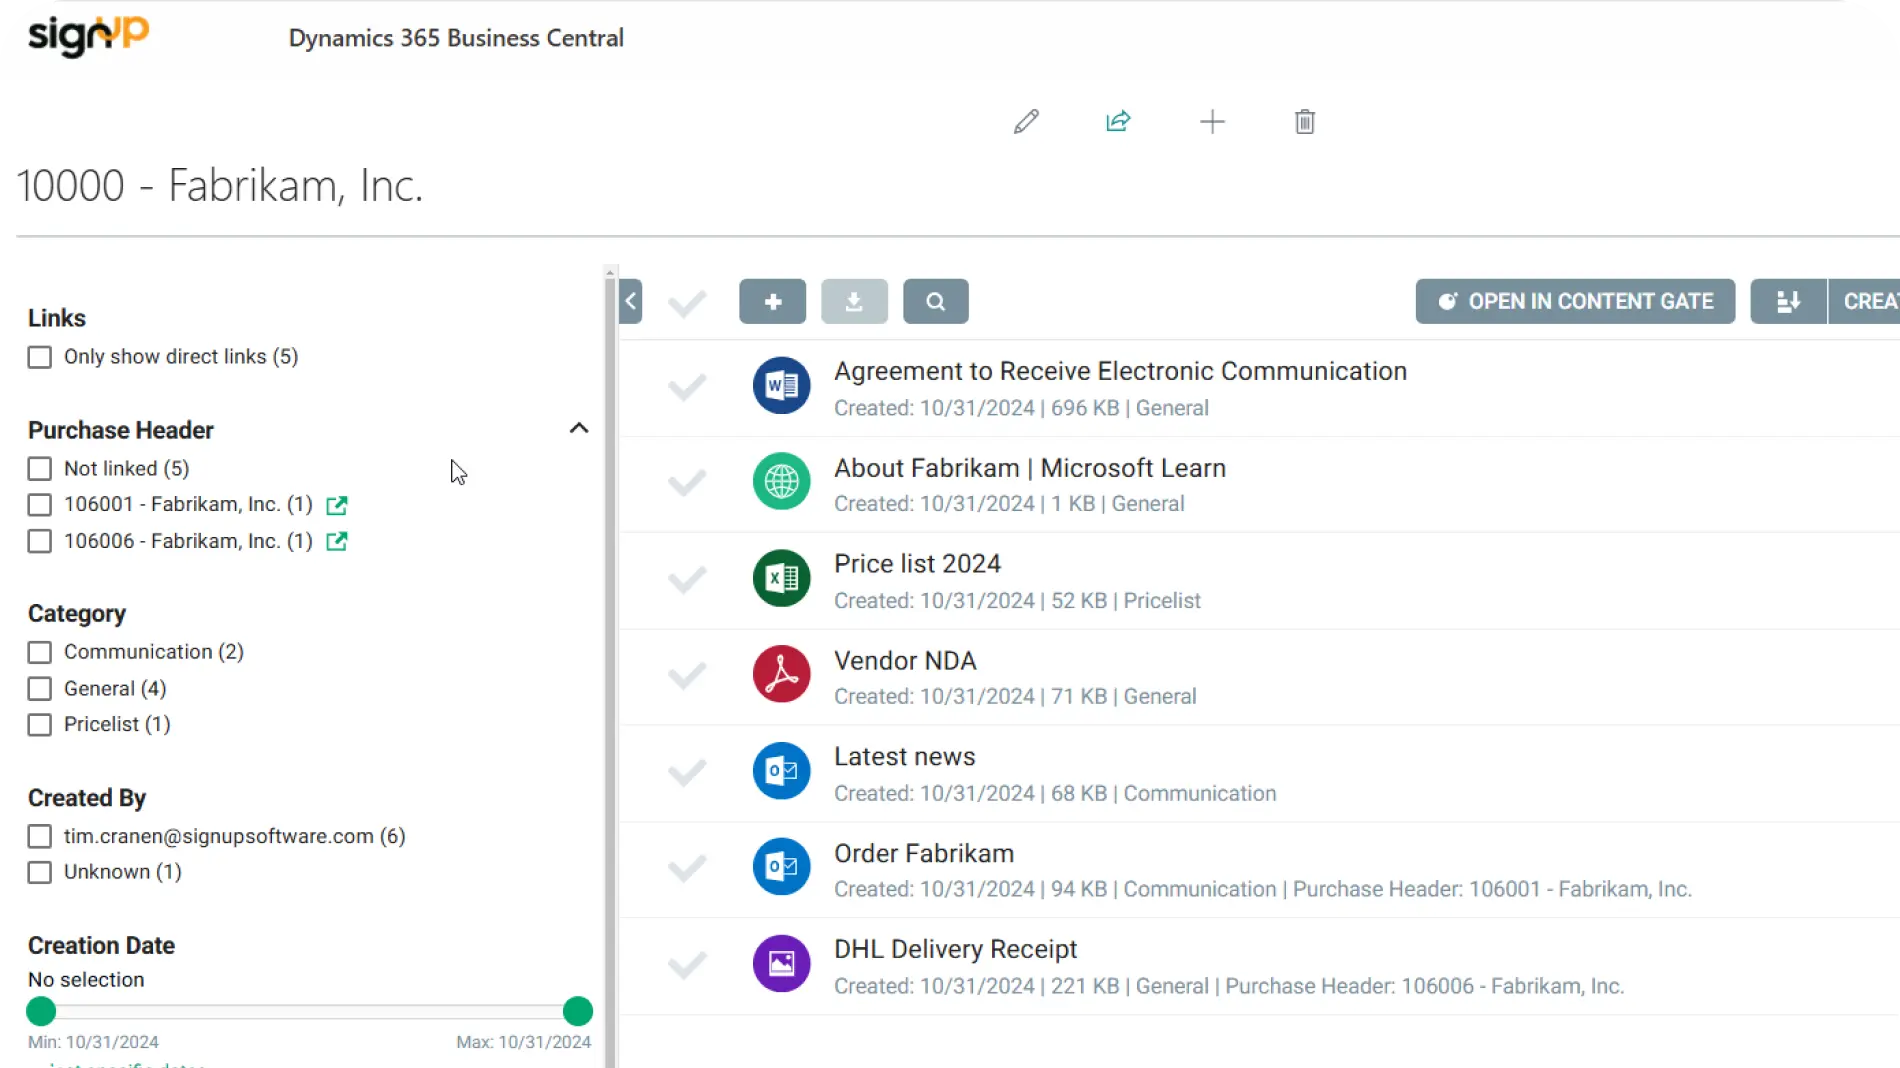Click the Outlook icon for Order Fabrikam

pos(782,867)
